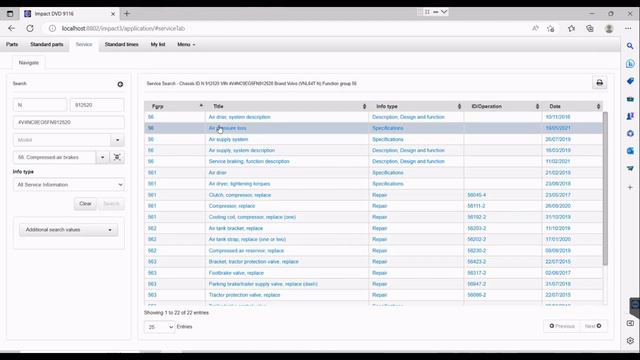Add a sidebar app with plus icon
This screenshot has width=640, height=360.
(630, 187)
